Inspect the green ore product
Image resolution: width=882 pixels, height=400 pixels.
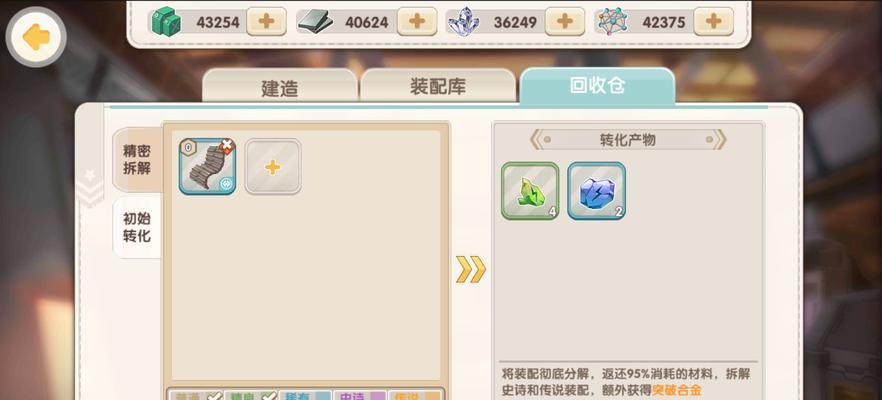coord(530,191)
